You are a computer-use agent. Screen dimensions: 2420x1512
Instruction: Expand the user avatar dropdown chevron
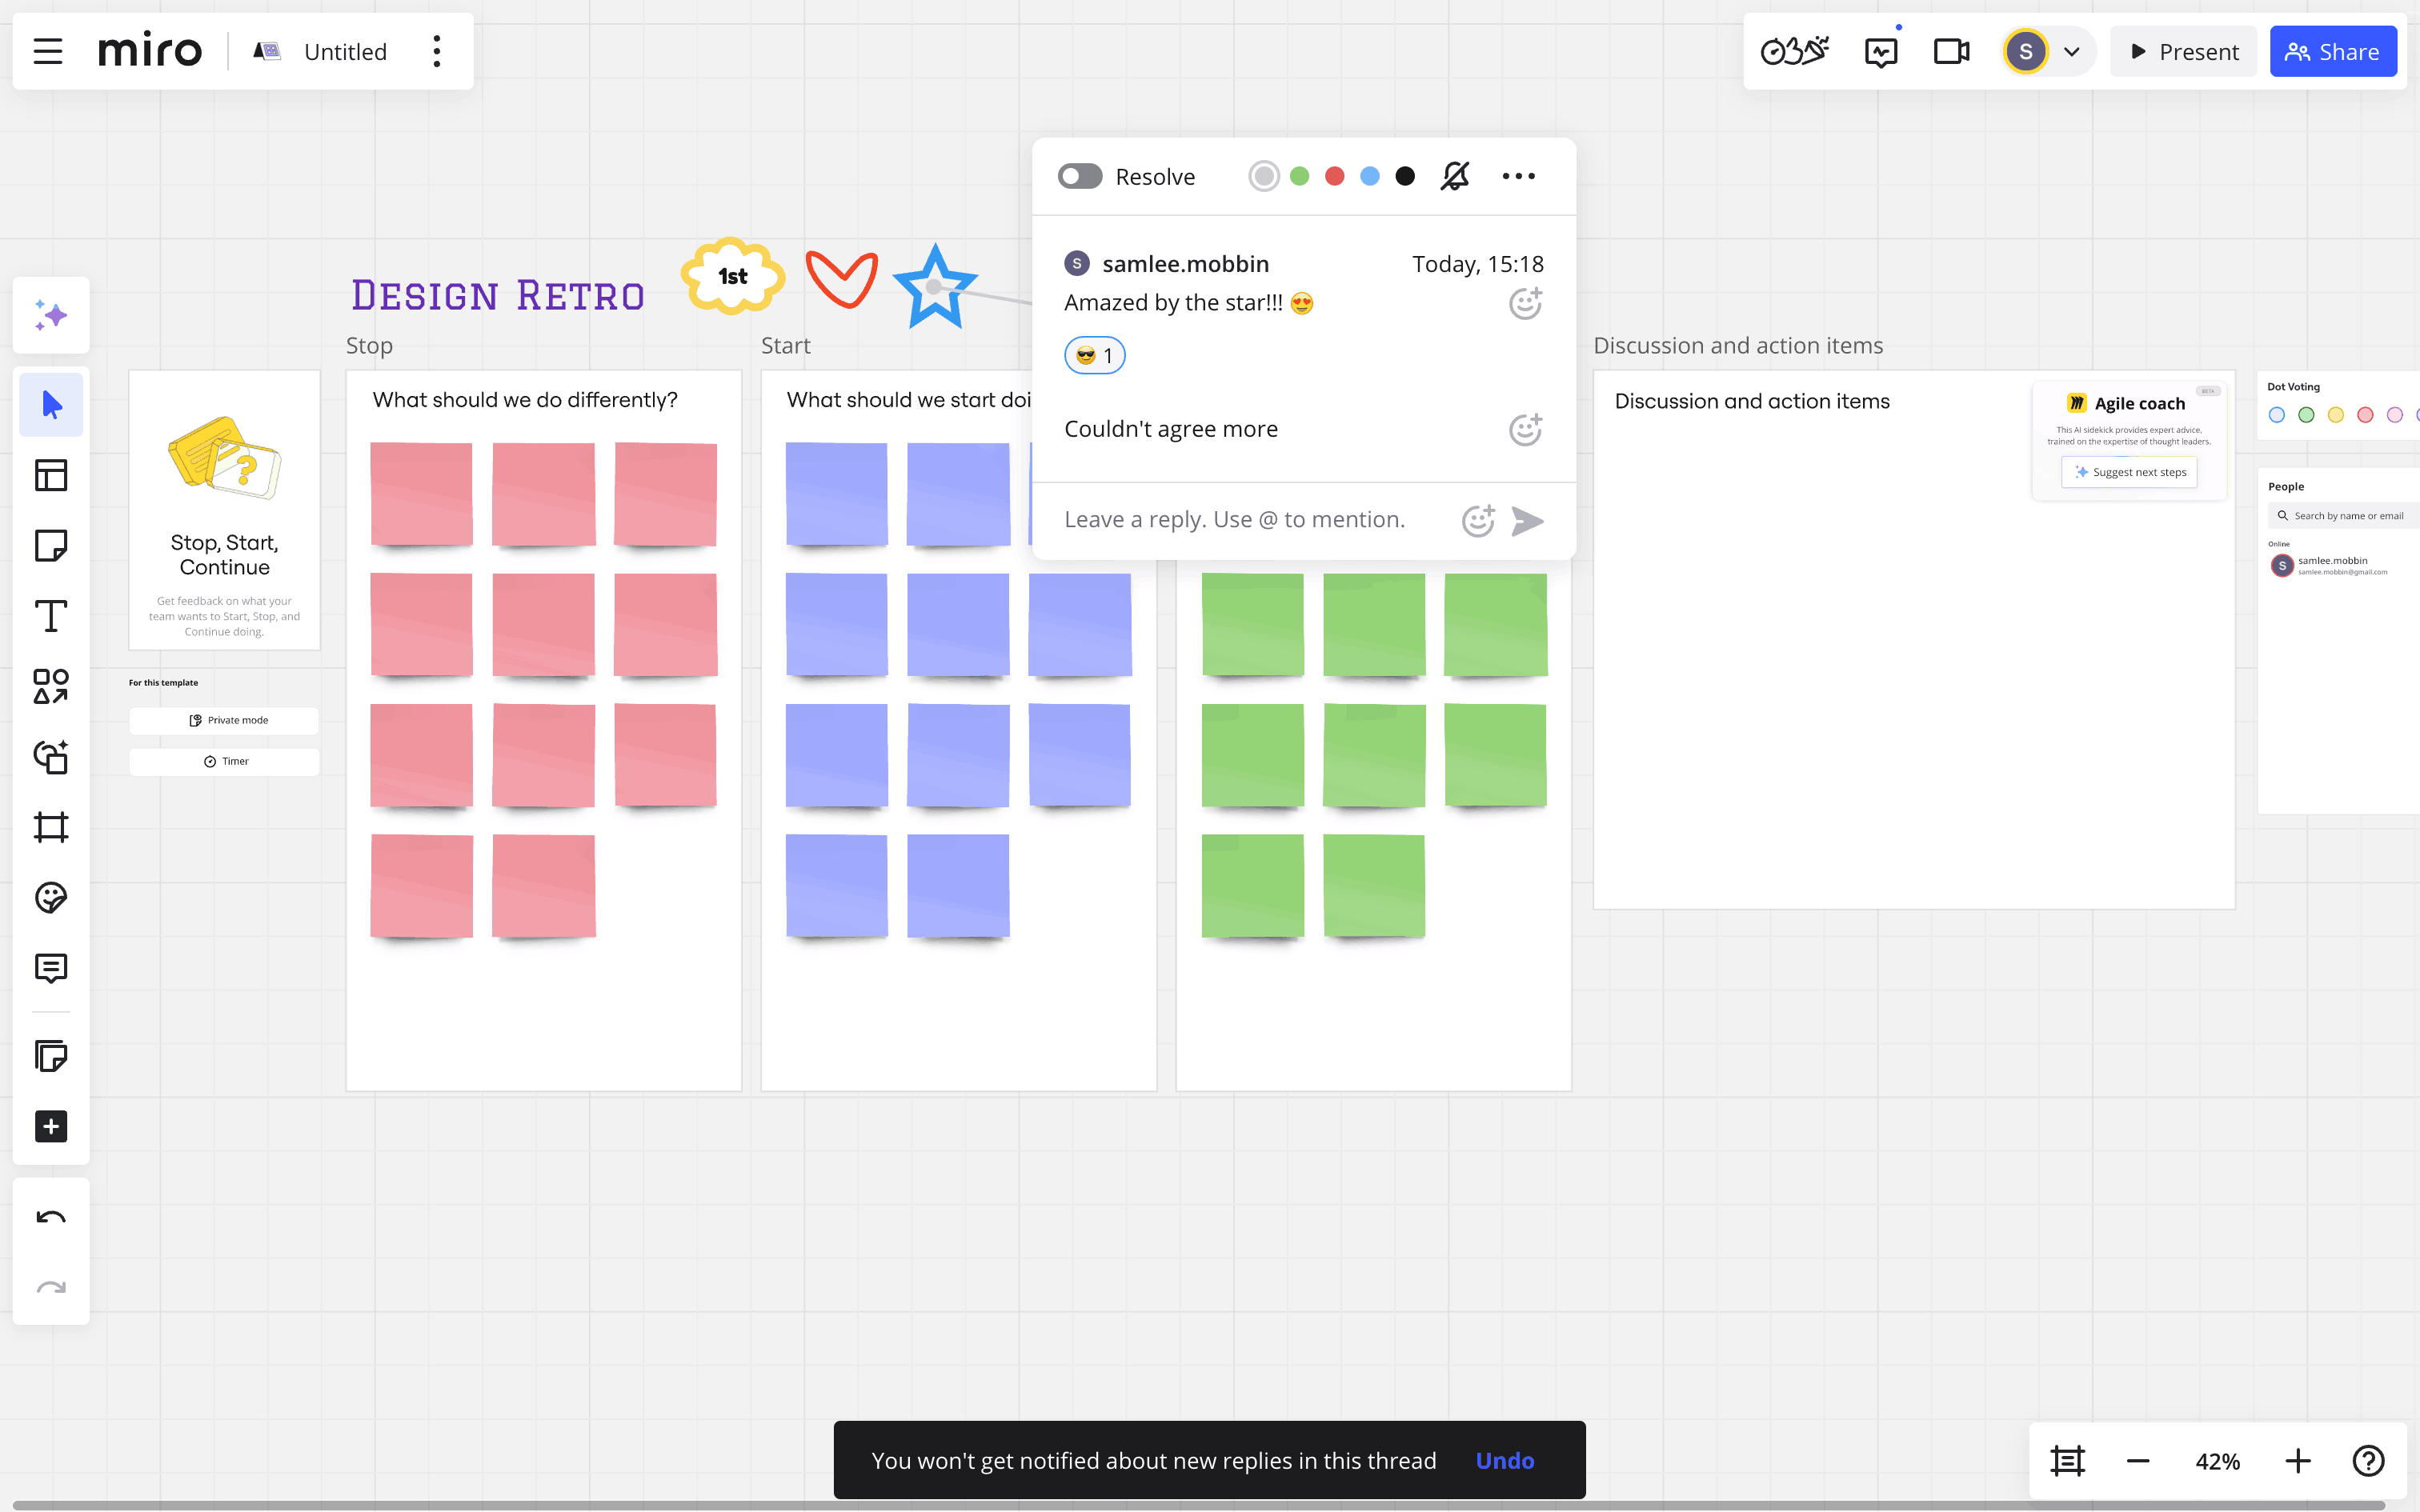(2072, 52)
